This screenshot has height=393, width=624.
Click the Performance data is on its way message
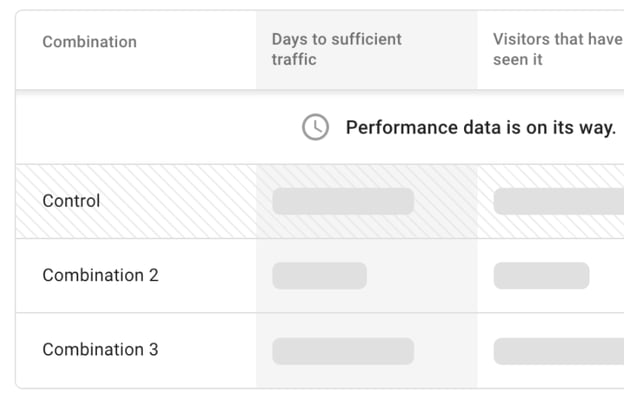[x=481, y=128]
